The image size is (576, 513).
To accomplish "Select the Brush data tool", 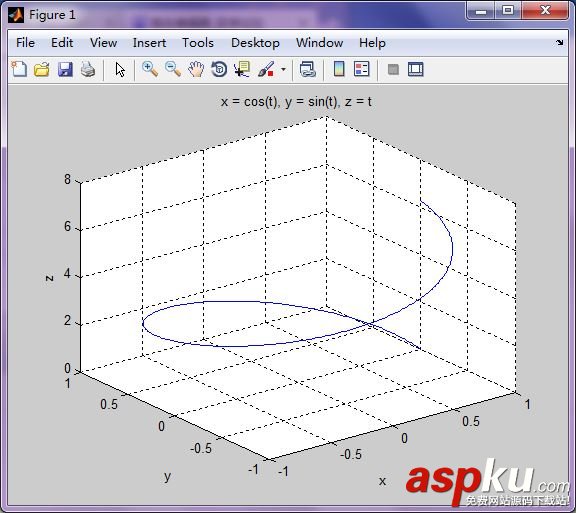I will [266, 69].
